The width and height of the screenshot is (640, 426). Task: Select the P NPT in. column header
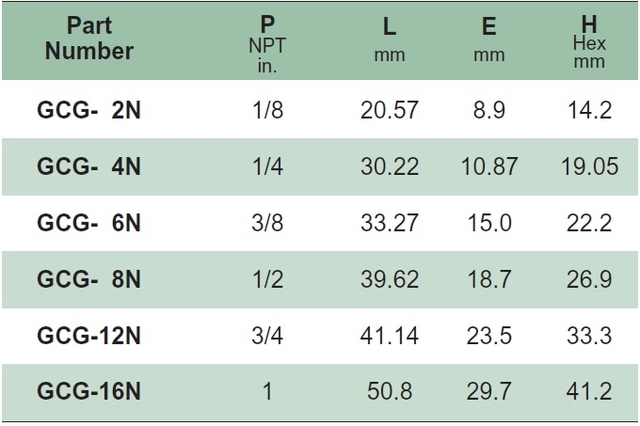pyautogui.click(x=267, y=44)
